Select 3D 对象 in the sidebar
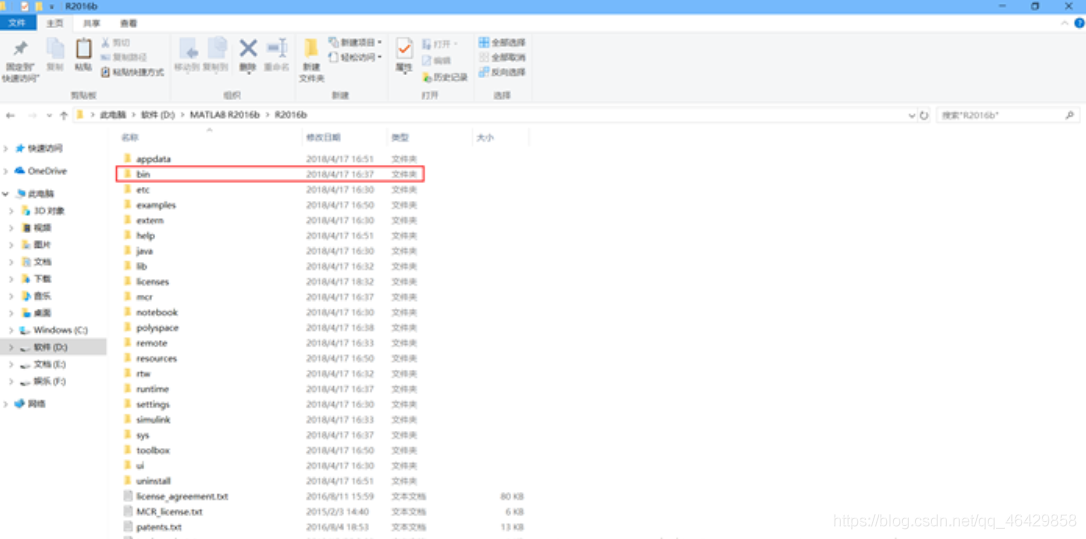1086x539 pixels. tap(48, 211)
